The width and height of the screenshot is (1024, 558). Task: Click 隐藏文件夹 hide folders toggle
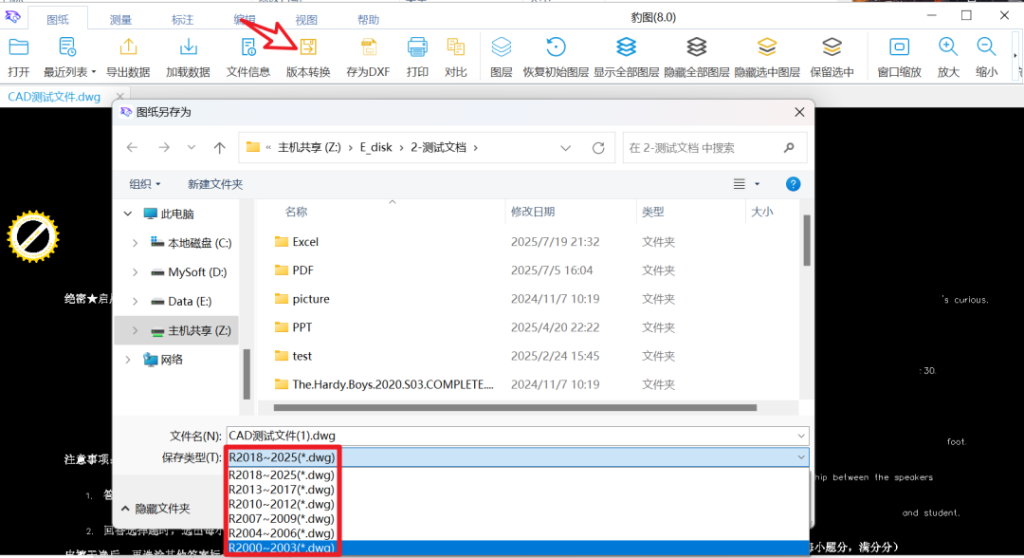155,508
